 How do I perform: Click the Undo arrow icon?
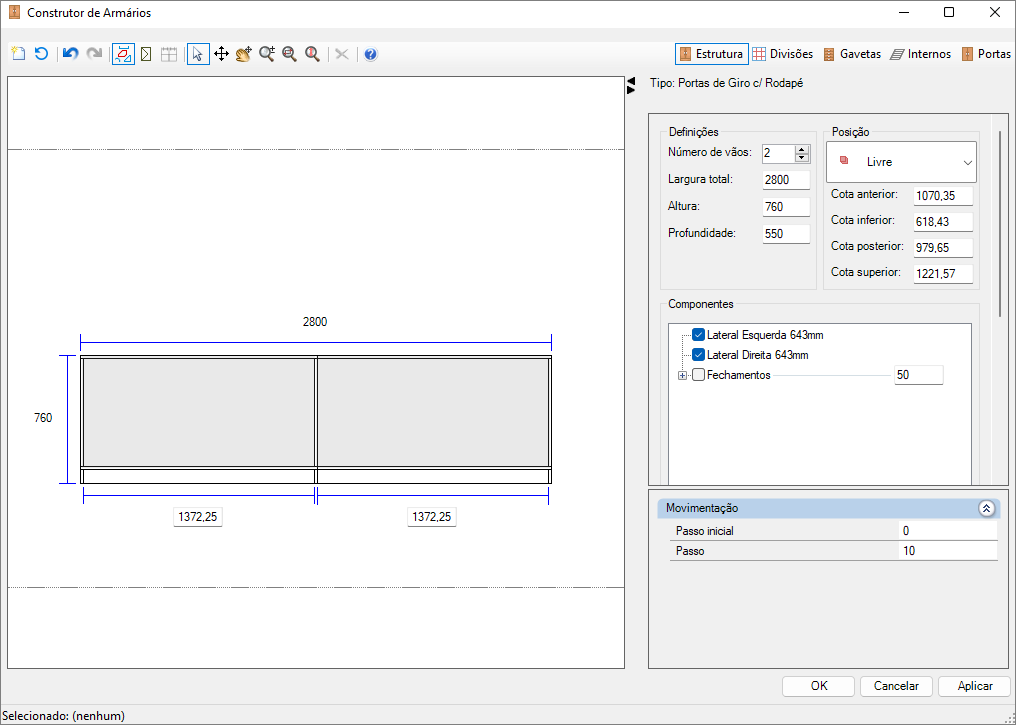70,54
